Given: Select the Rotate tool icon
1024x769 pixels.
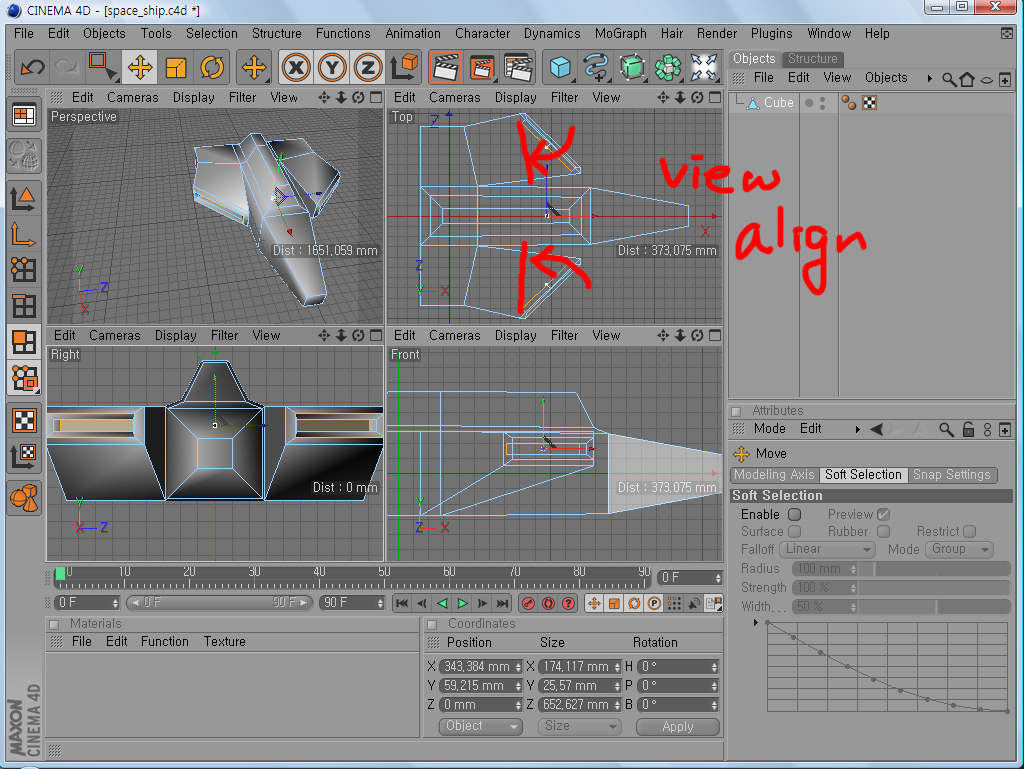Looking at the screenshot, I should pyautogui.click(x=212, y=68).
